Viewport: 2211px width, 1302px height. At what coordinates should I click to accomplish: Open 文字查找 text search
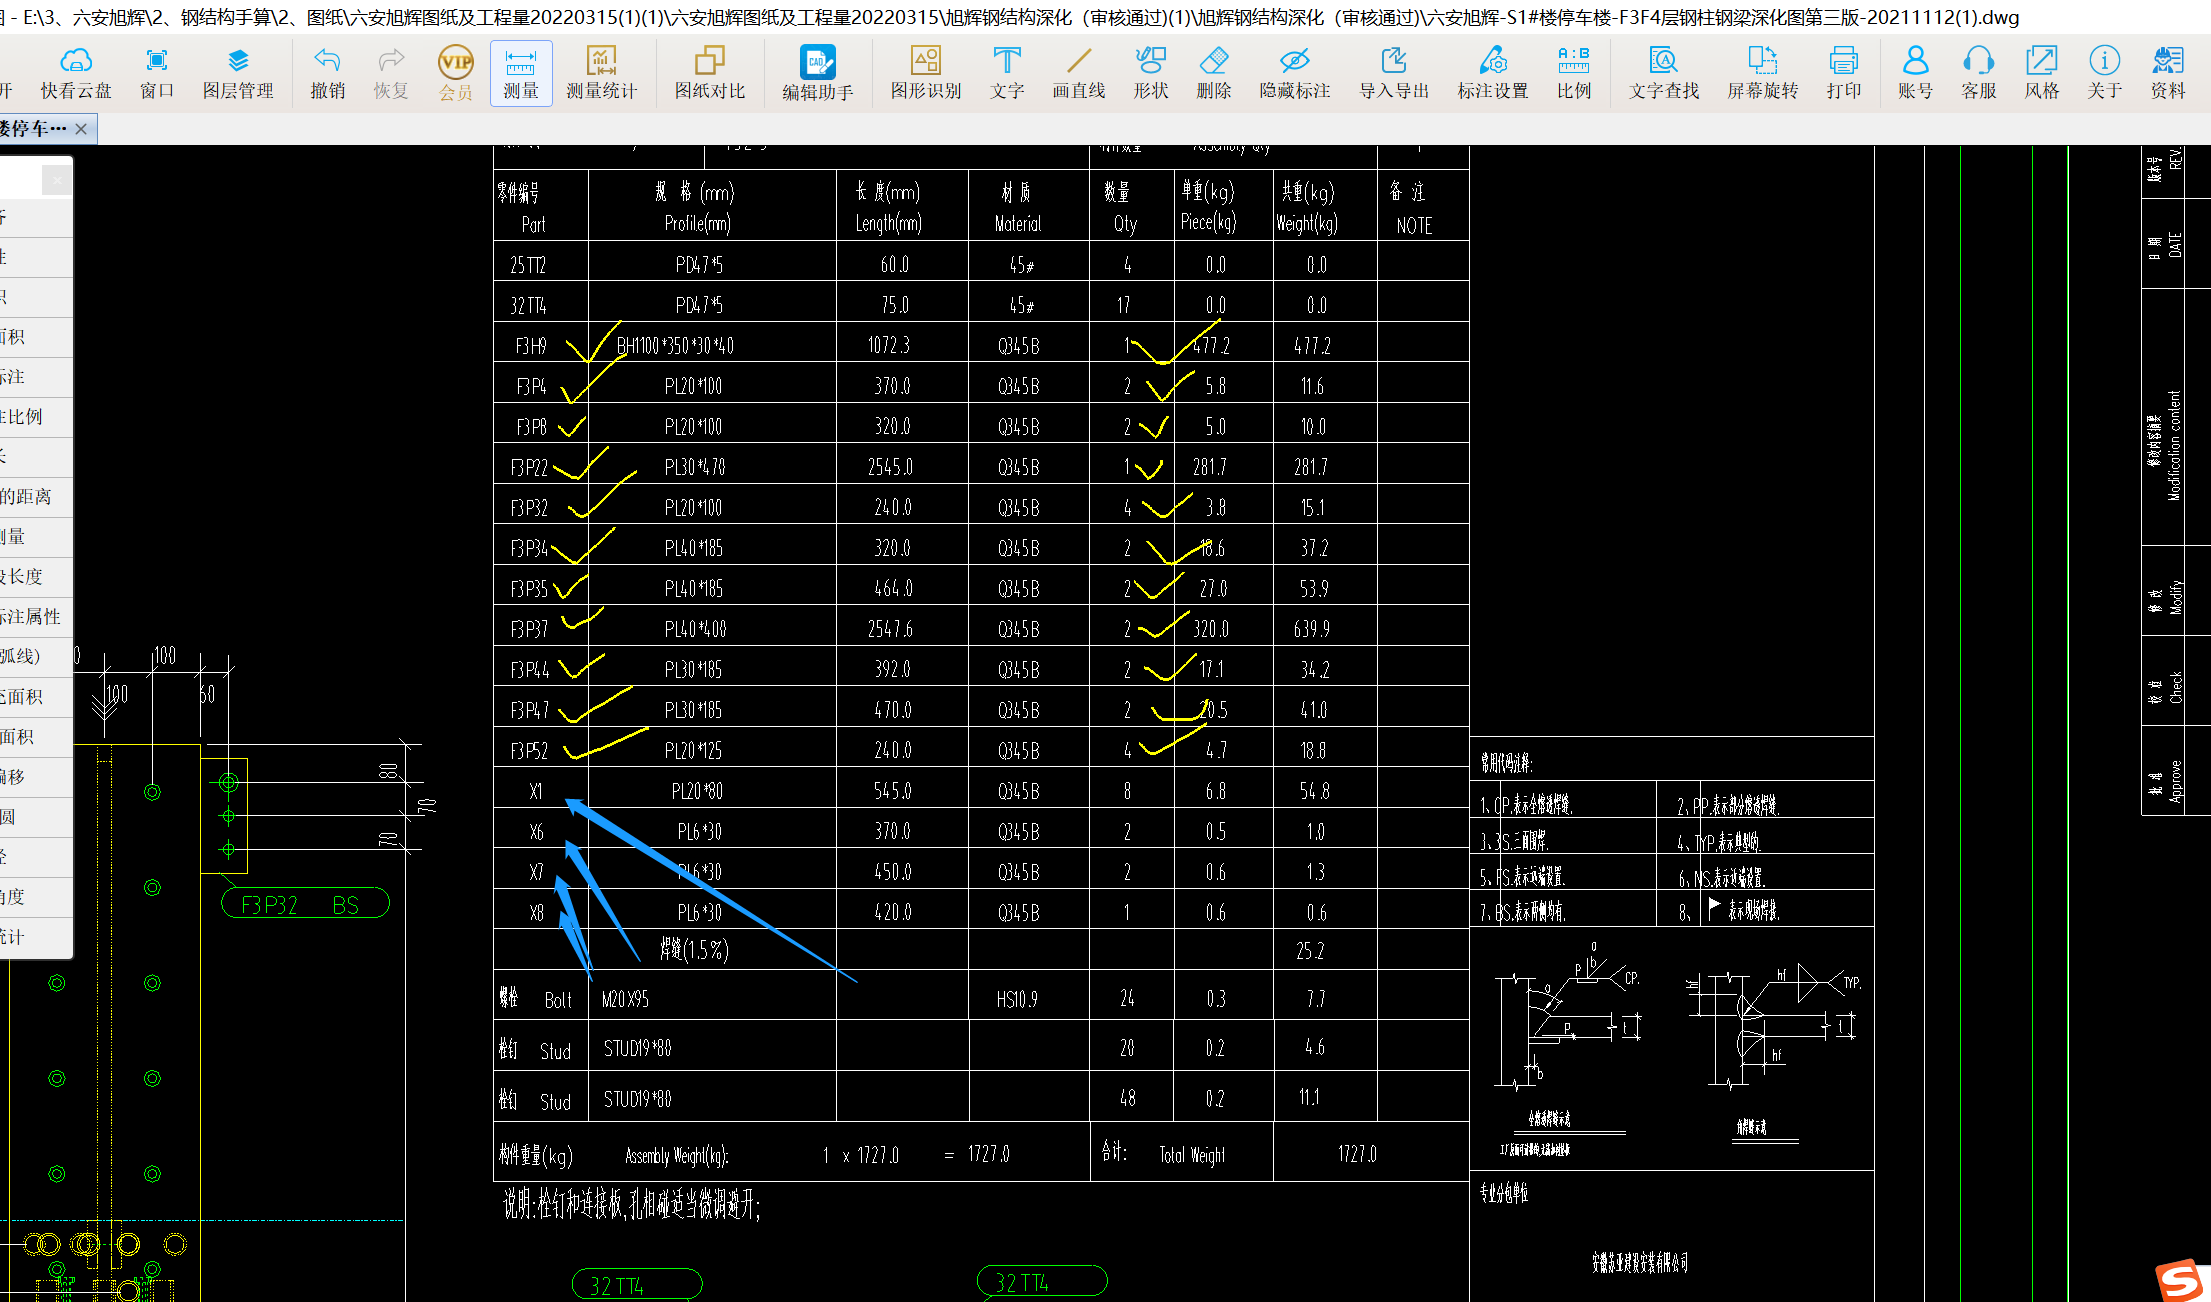coord(1664,73)
